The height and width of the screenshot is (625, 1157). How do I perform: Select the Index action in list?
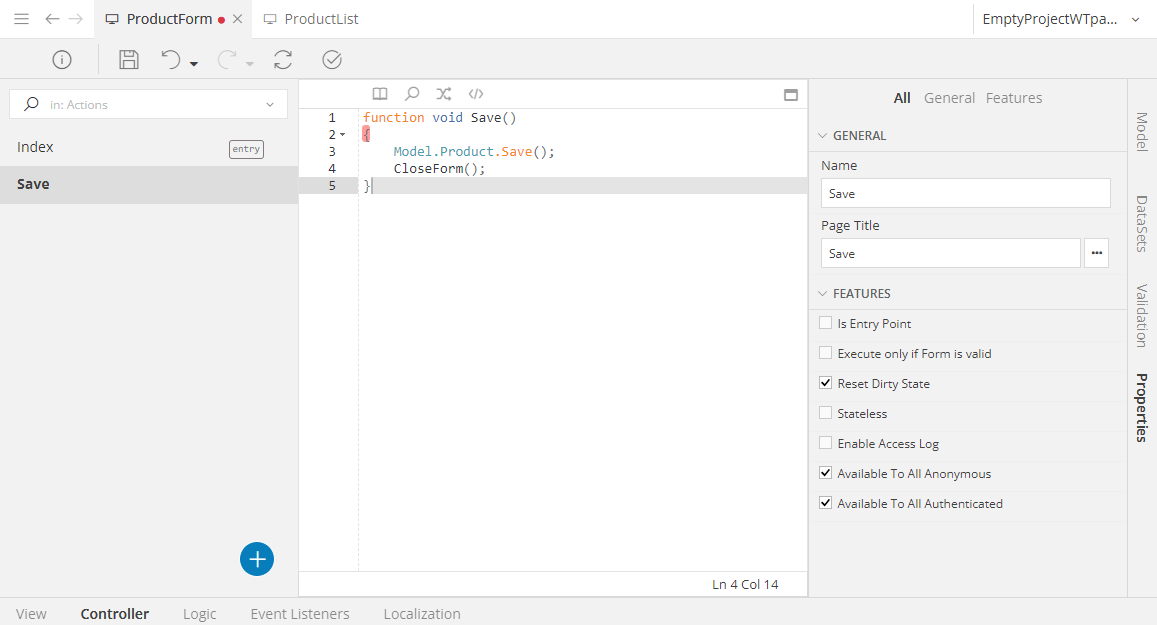(x=36, y=147)
